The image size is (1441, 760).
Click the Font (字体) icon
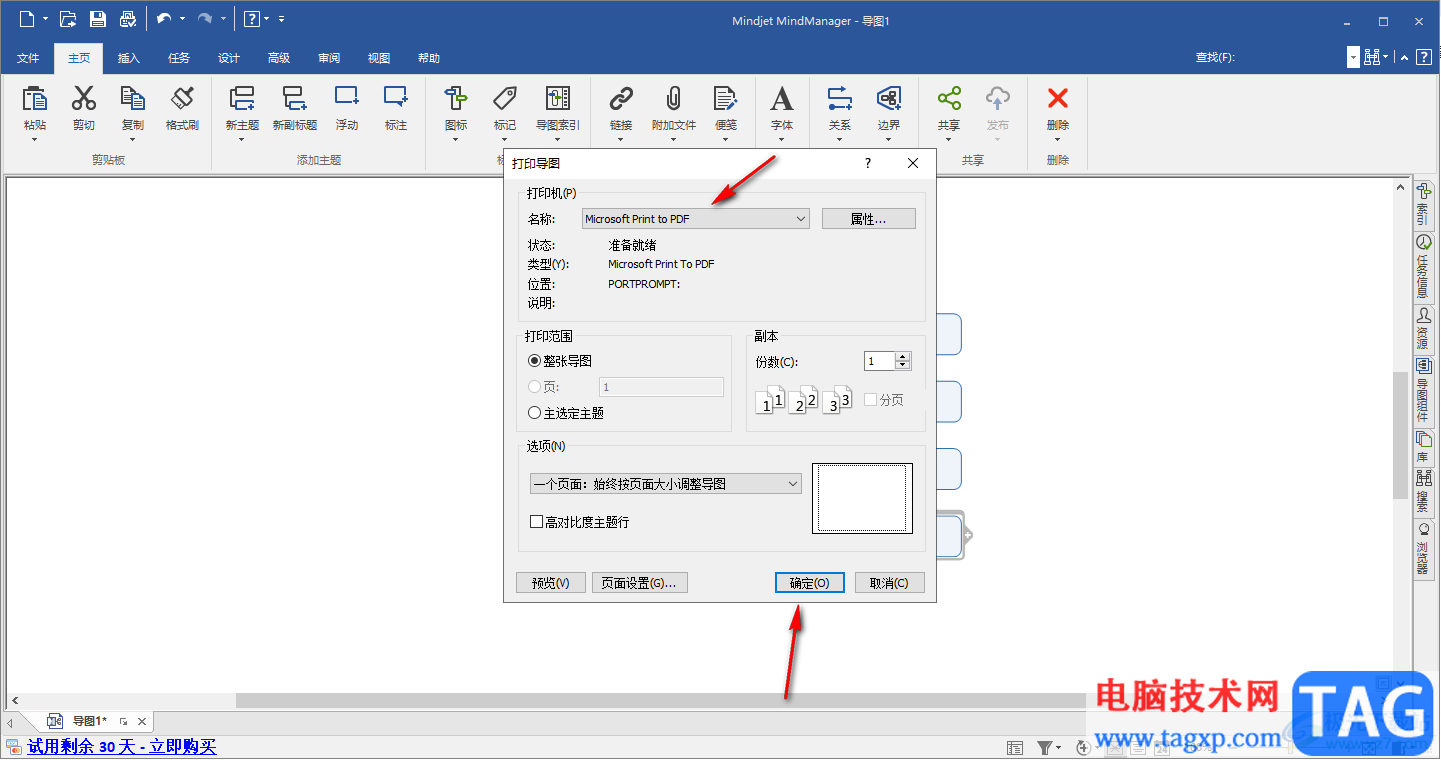click(782, 99)
